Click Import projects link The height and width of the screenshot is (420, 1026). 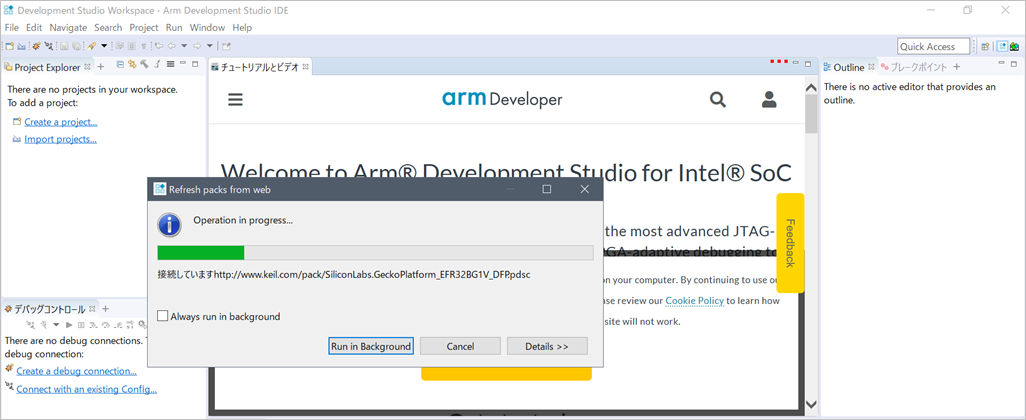pyautogui.click(x=61, y=139)
